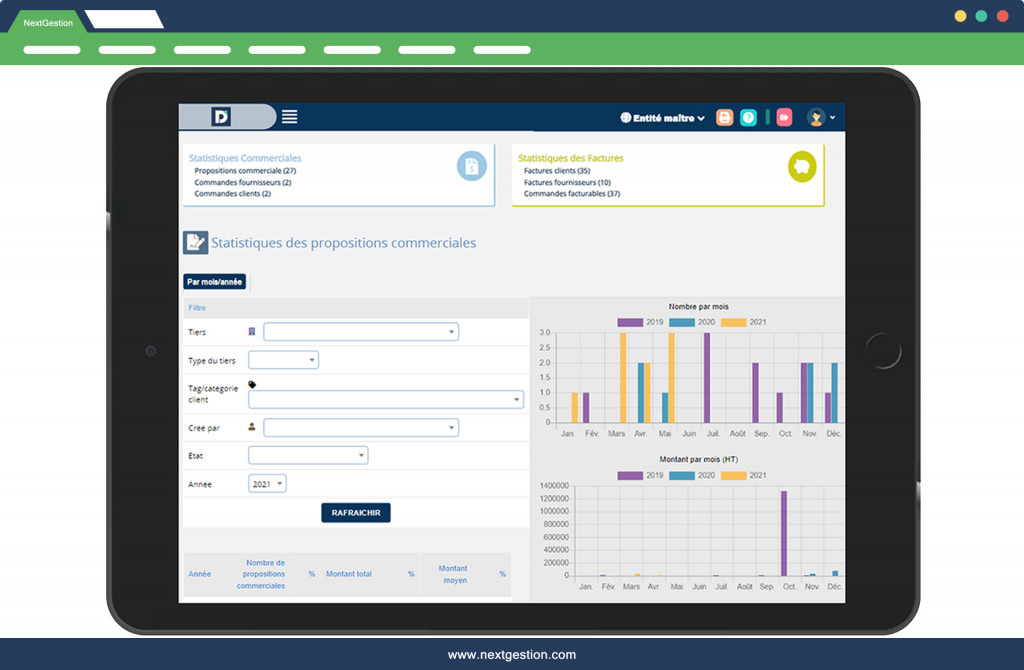This screenshot has width=1024, height=670.
Task: Click the globe icon beside Entité maître
Action: tap(626, 118)
